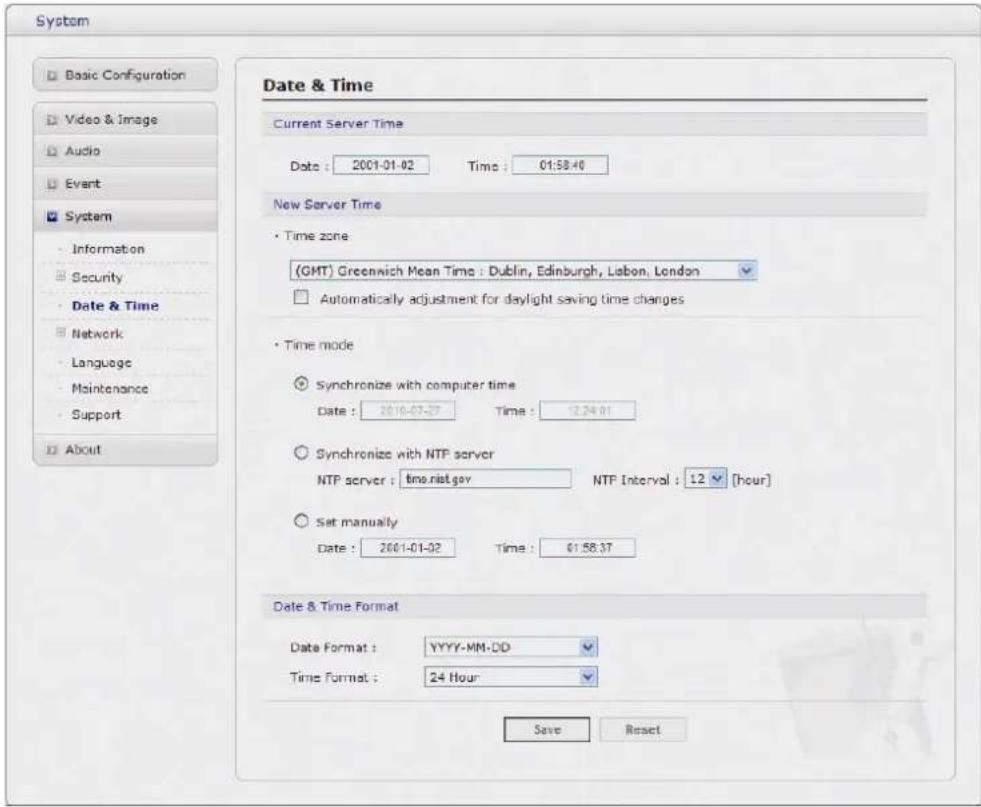Open the Information page
The image size is (981, 807).
108,249
